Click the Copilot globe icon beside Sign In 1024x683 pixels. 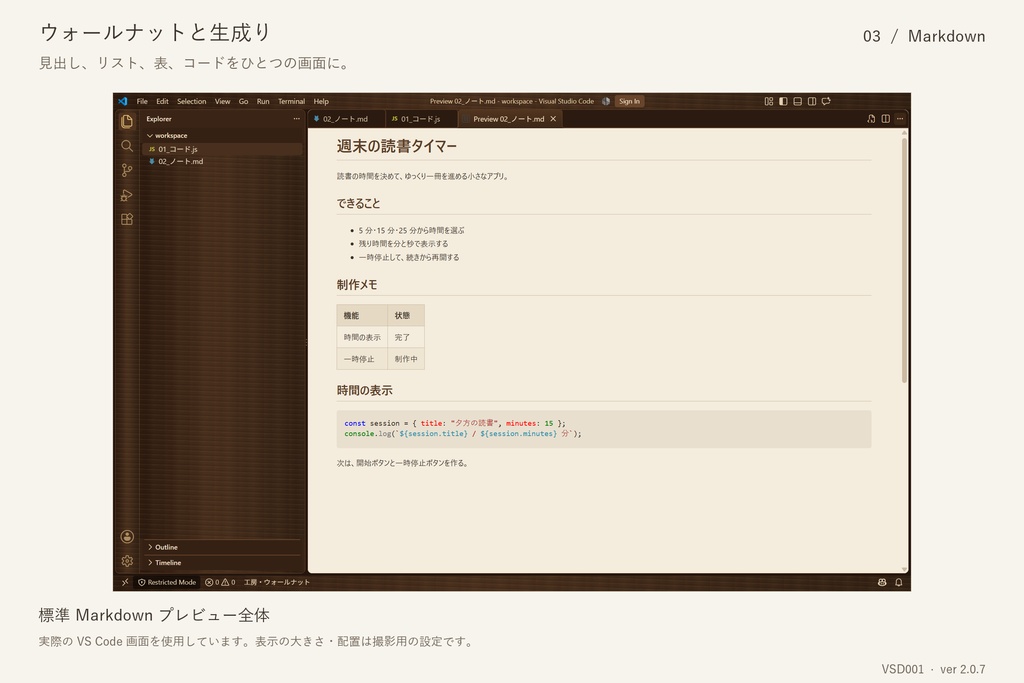point(605,101)
